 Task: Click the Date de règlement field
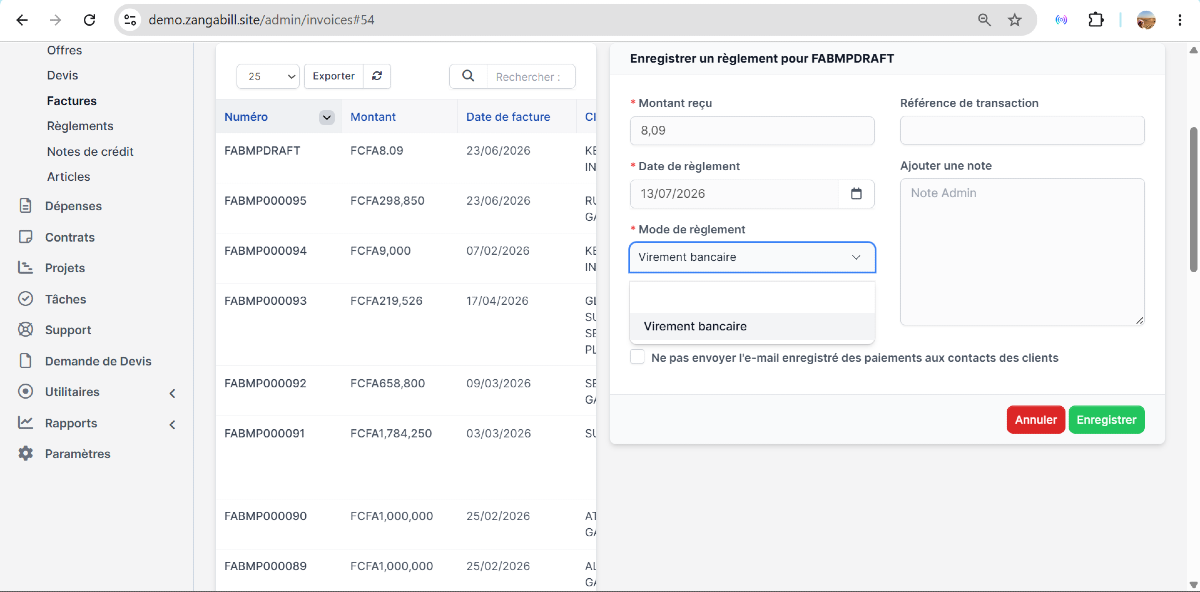[x=735, y=194]
